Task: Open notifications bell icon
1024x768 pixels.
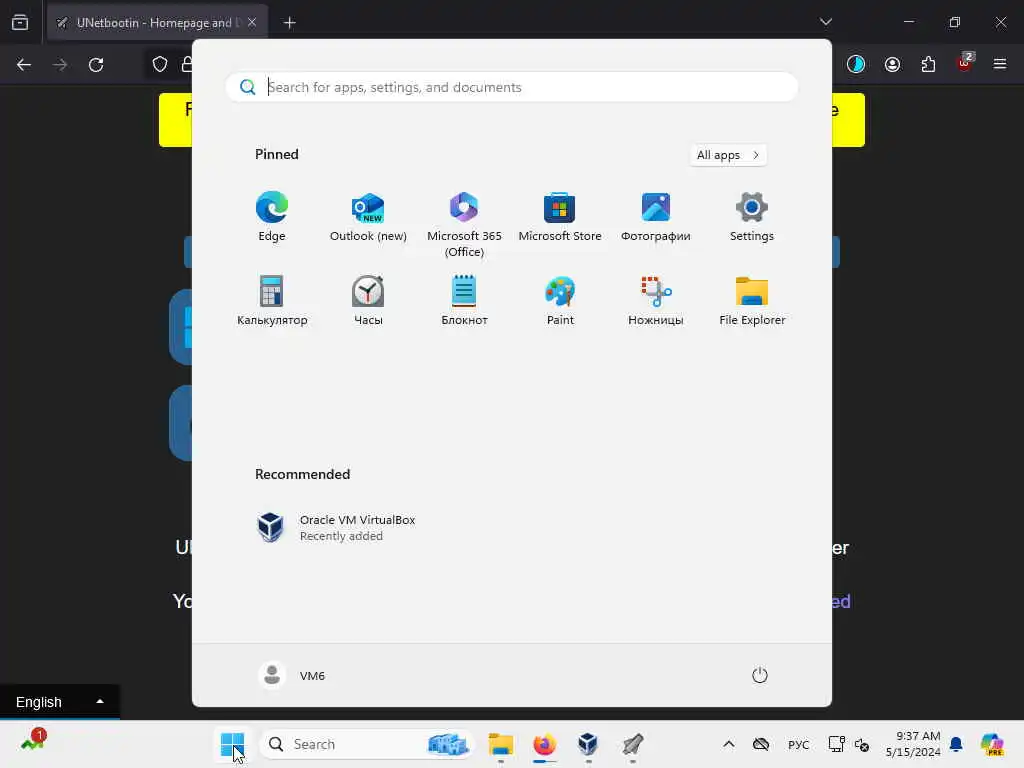Action: pyautogui.click(x=956, y=744)
